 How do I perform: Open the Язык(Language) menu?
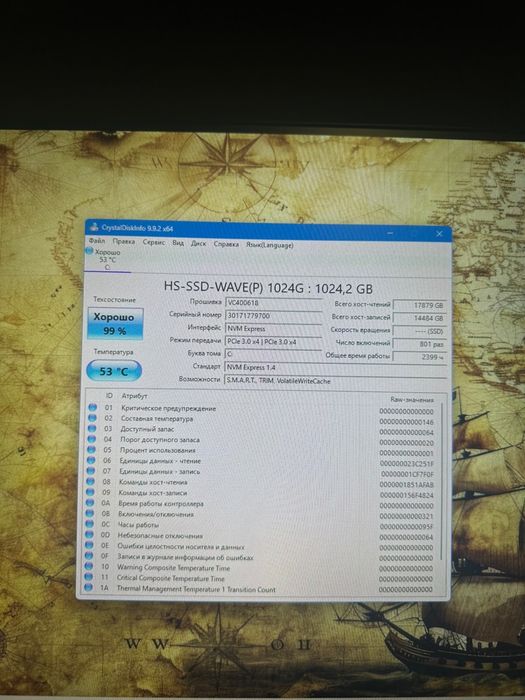tap(270, 245)
